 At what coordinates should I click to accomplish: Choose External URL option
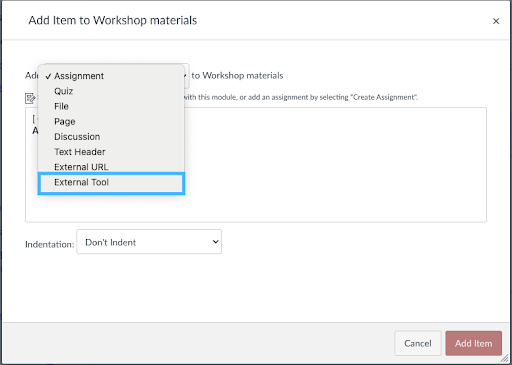[x=111, y=167]
